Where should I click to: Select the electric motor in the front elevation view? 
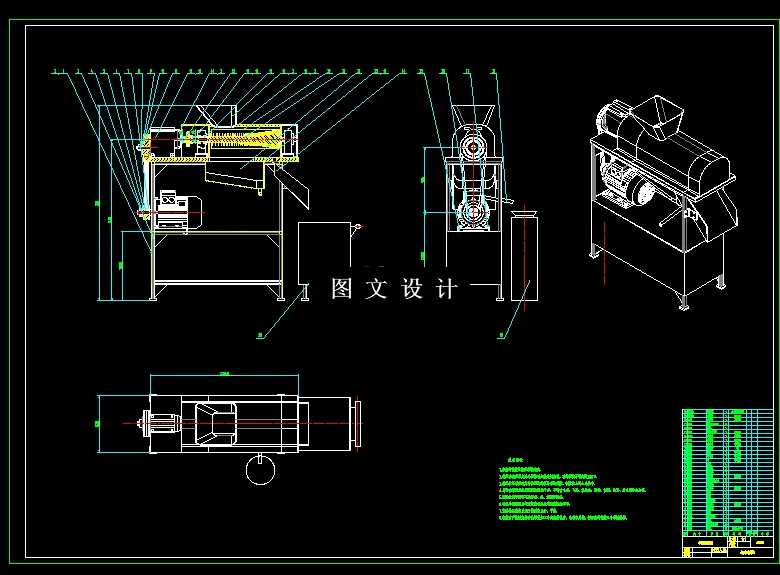(x=179, y=211)
